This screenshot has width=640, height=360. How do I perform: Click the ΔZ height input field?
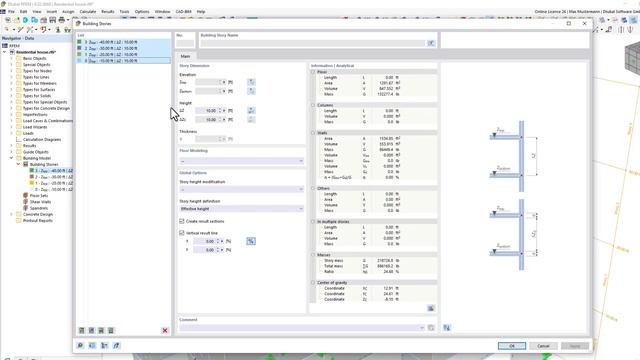(x=208, y=111)
